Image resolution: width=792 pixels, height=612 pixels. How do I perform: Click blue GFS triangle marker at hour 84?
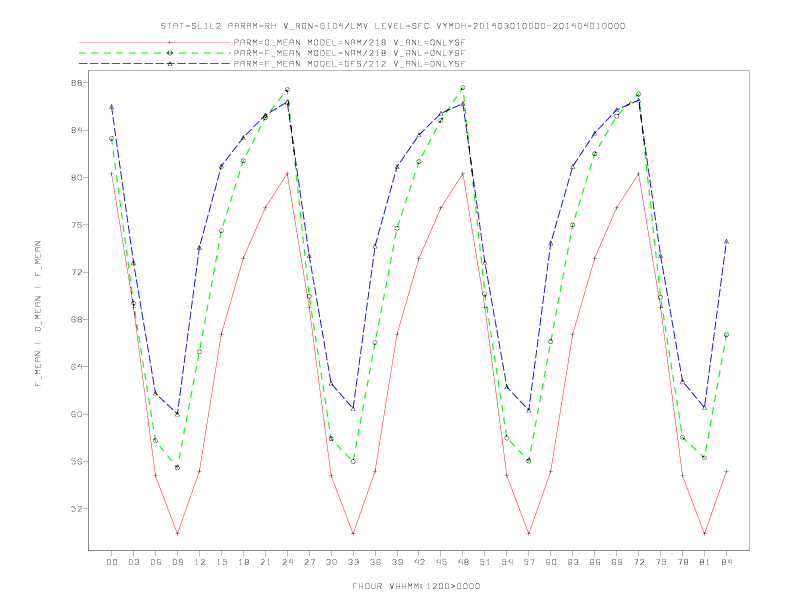coord(726,241)
